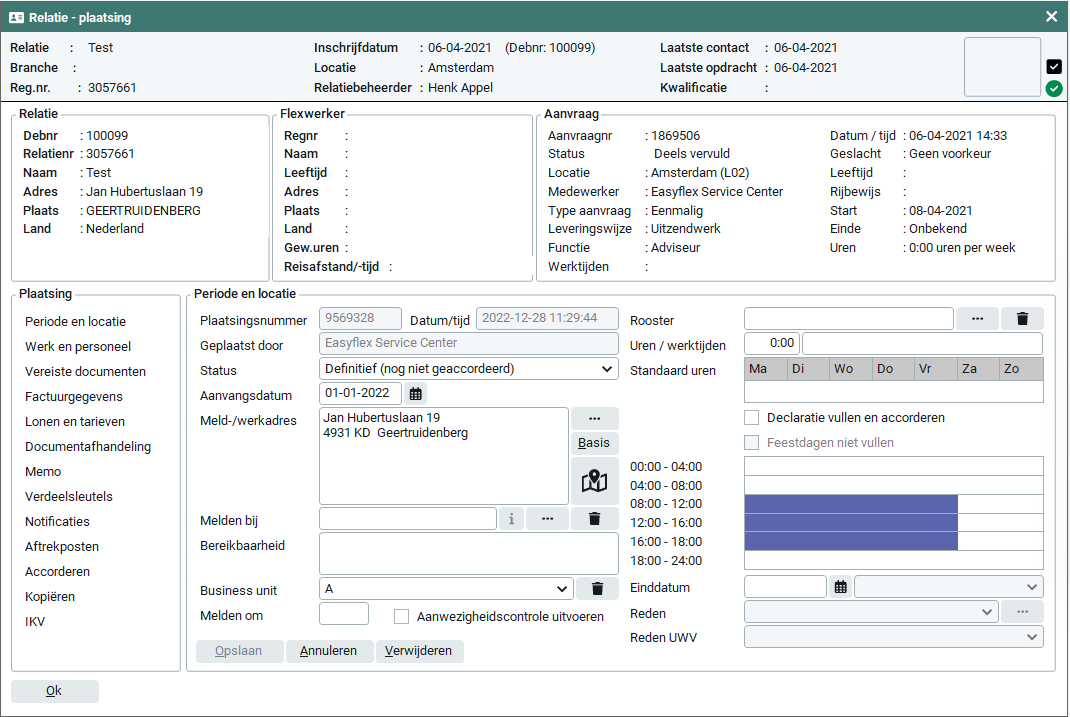
Task: Enable Declaratie vullen en accorderen
Action: (x=752, y=418)
